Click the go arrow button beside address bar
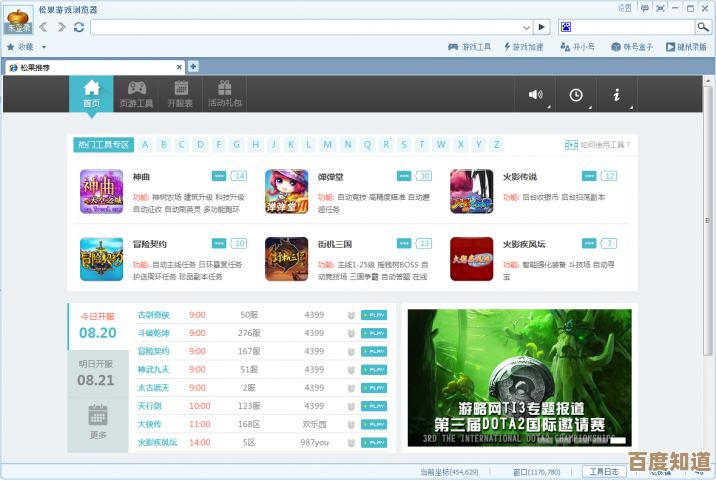Viewport: 716px width, 480px height. click(x=542, y=27)
